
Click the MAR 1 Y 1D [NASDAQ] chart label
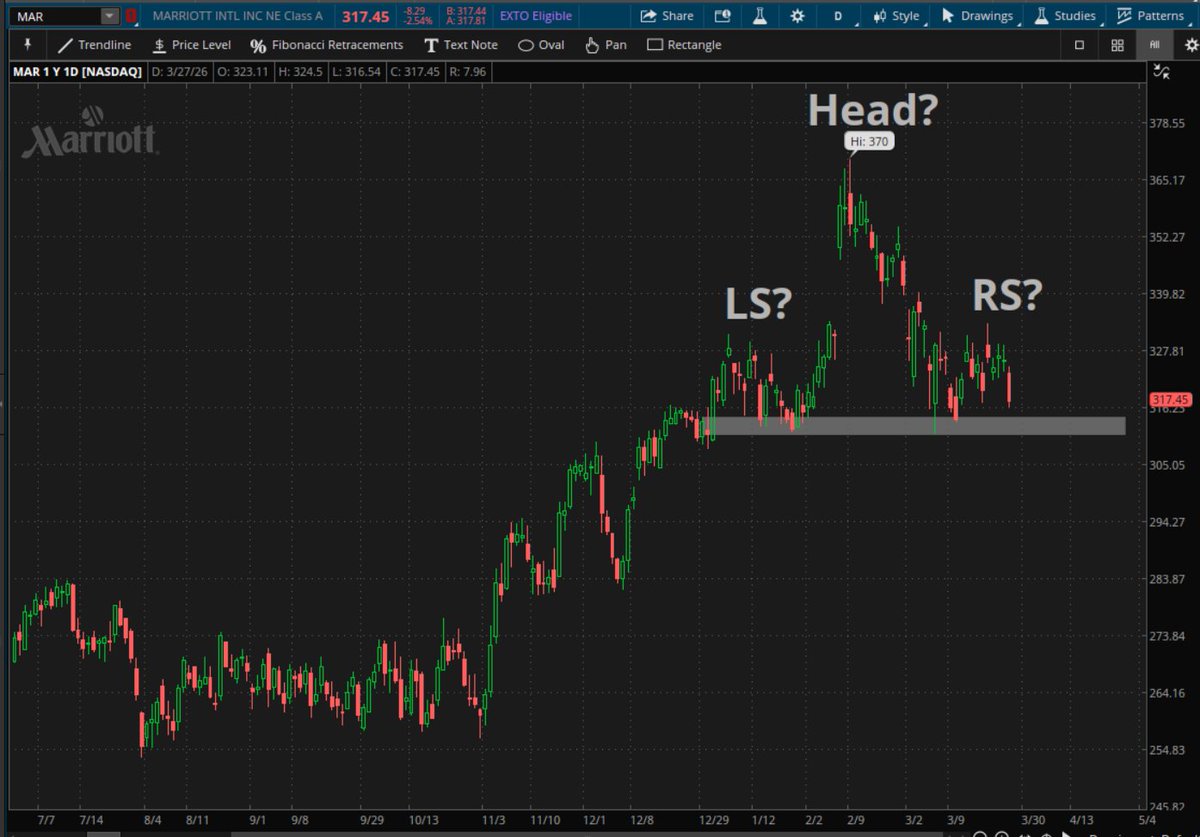pos(77,72)
